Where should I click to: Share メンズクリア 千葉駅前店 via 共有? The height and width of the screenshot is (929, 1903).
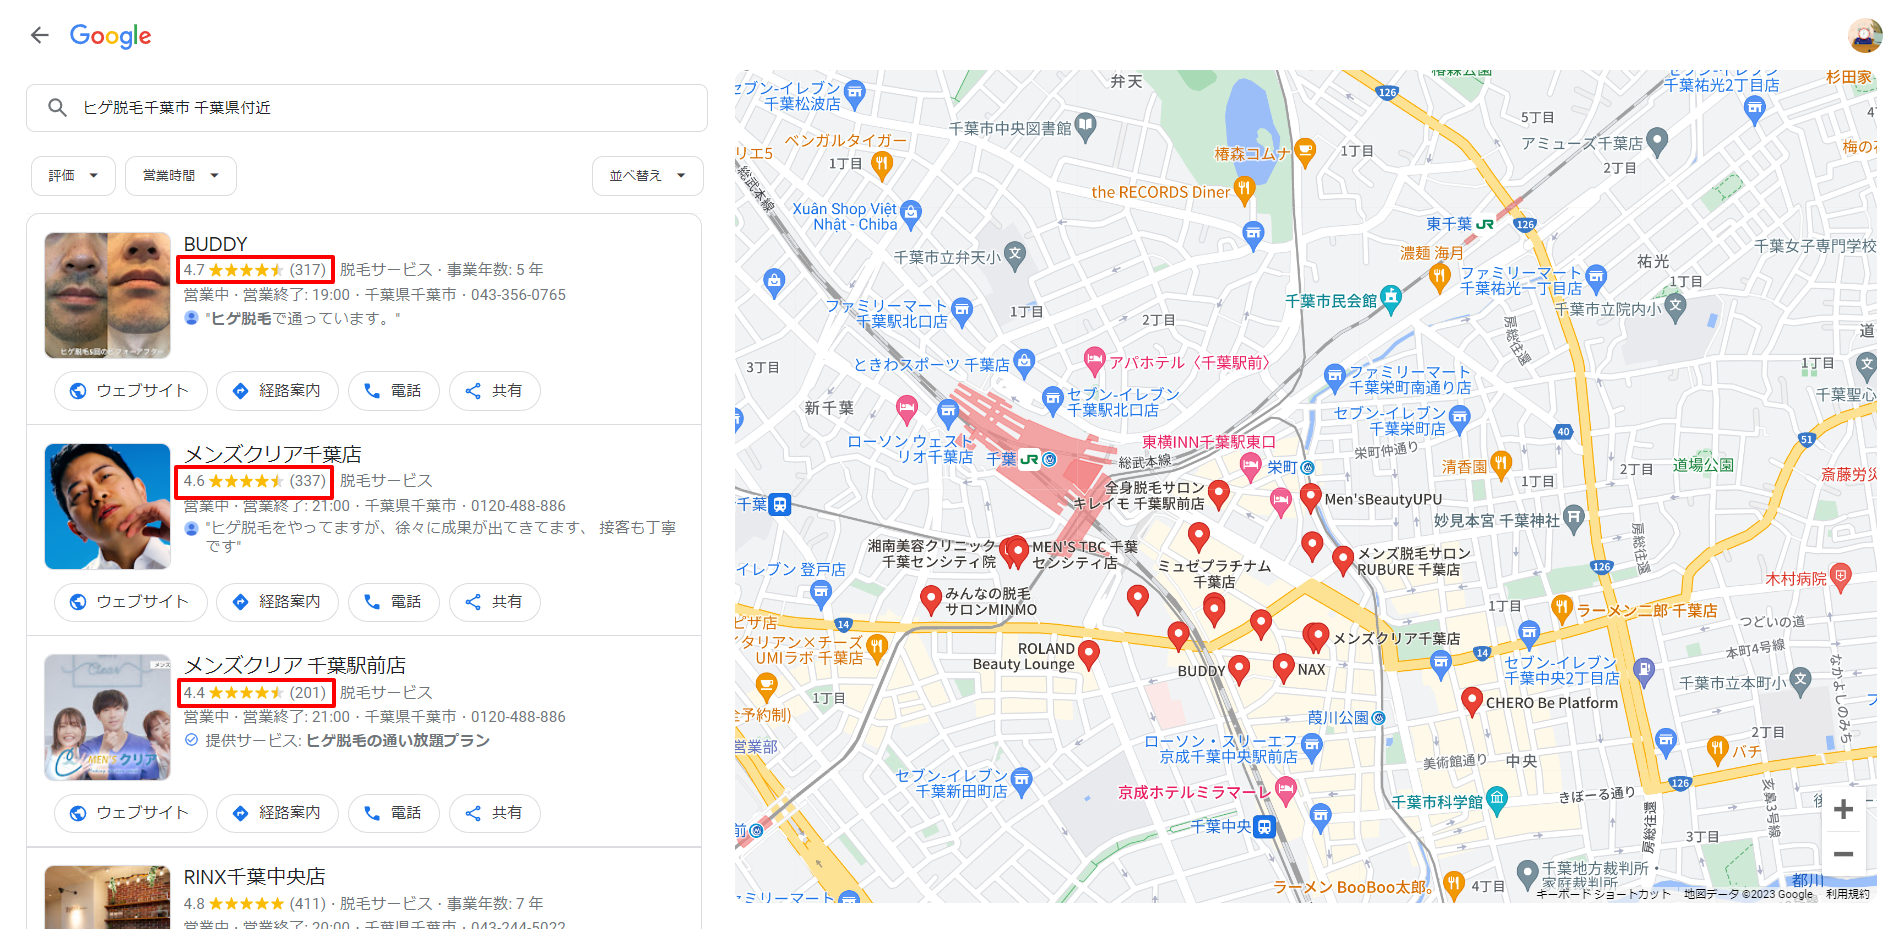click(495, 812)
